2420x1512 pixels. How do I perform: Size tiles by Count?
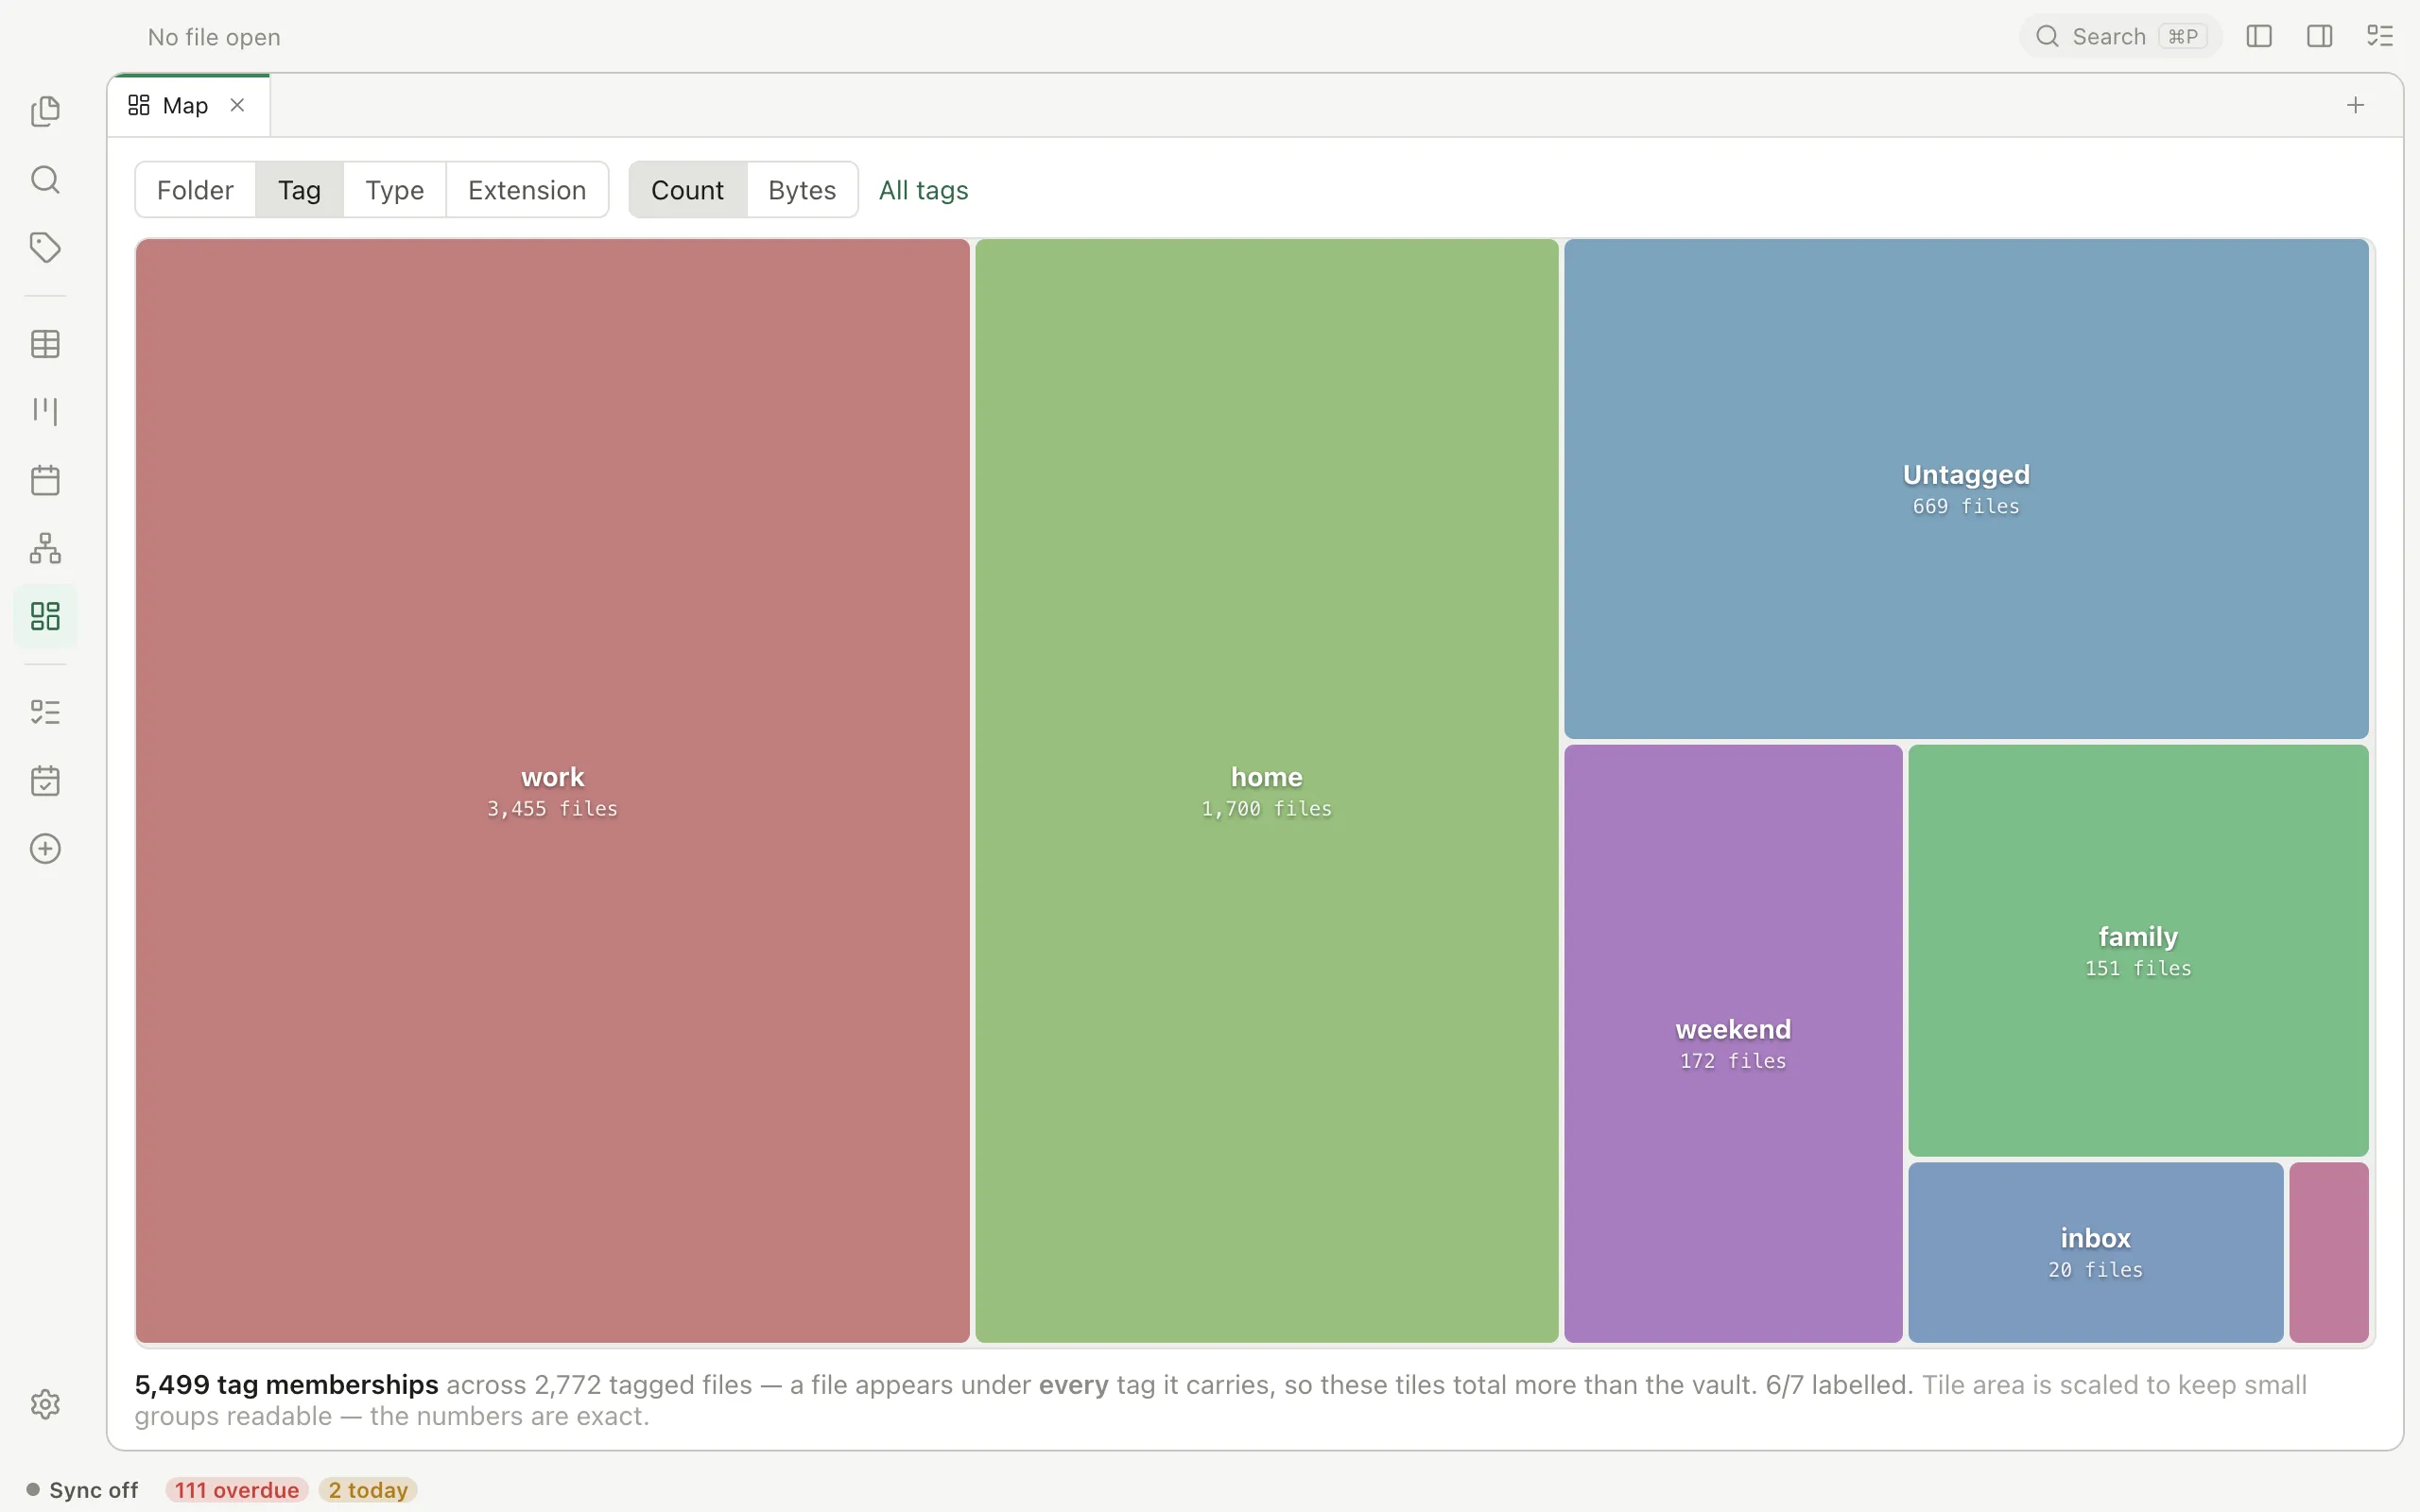687,190
